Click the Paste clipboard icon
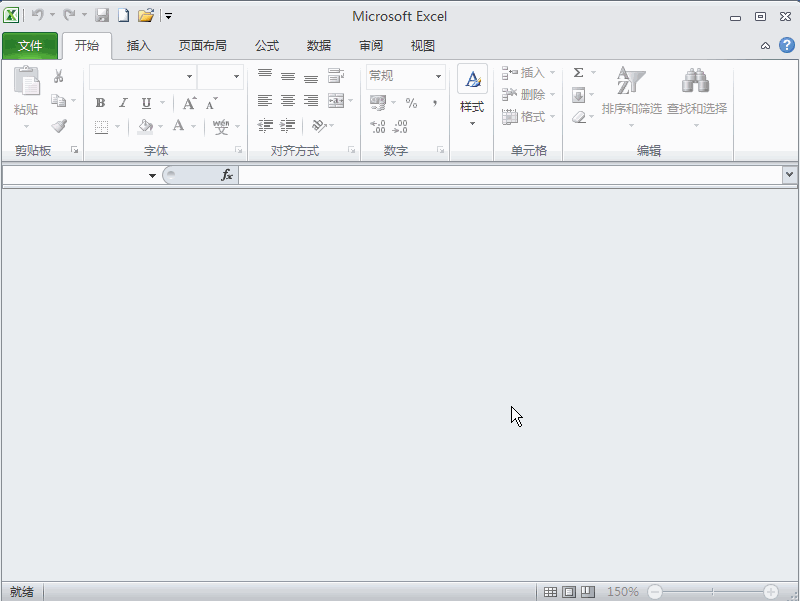 coord(27,81)
